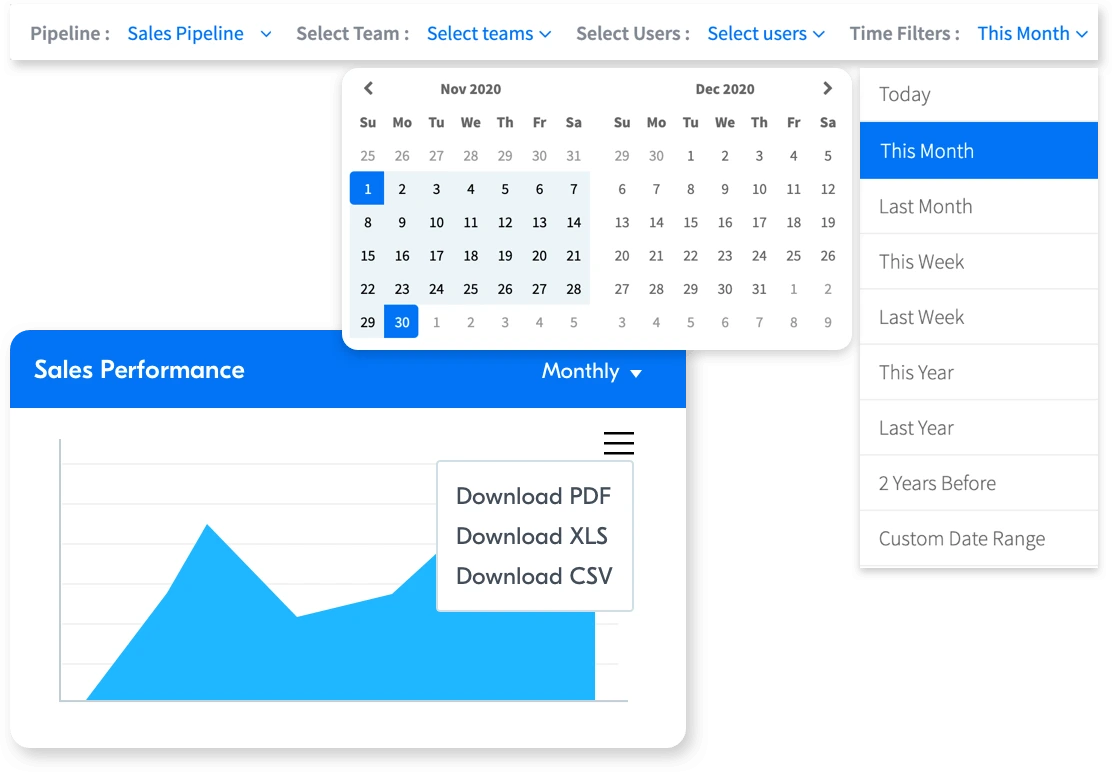Select December 25 in the calendar
The height and width of the screenshot is (772, 1112).
[x=794, y=255]
